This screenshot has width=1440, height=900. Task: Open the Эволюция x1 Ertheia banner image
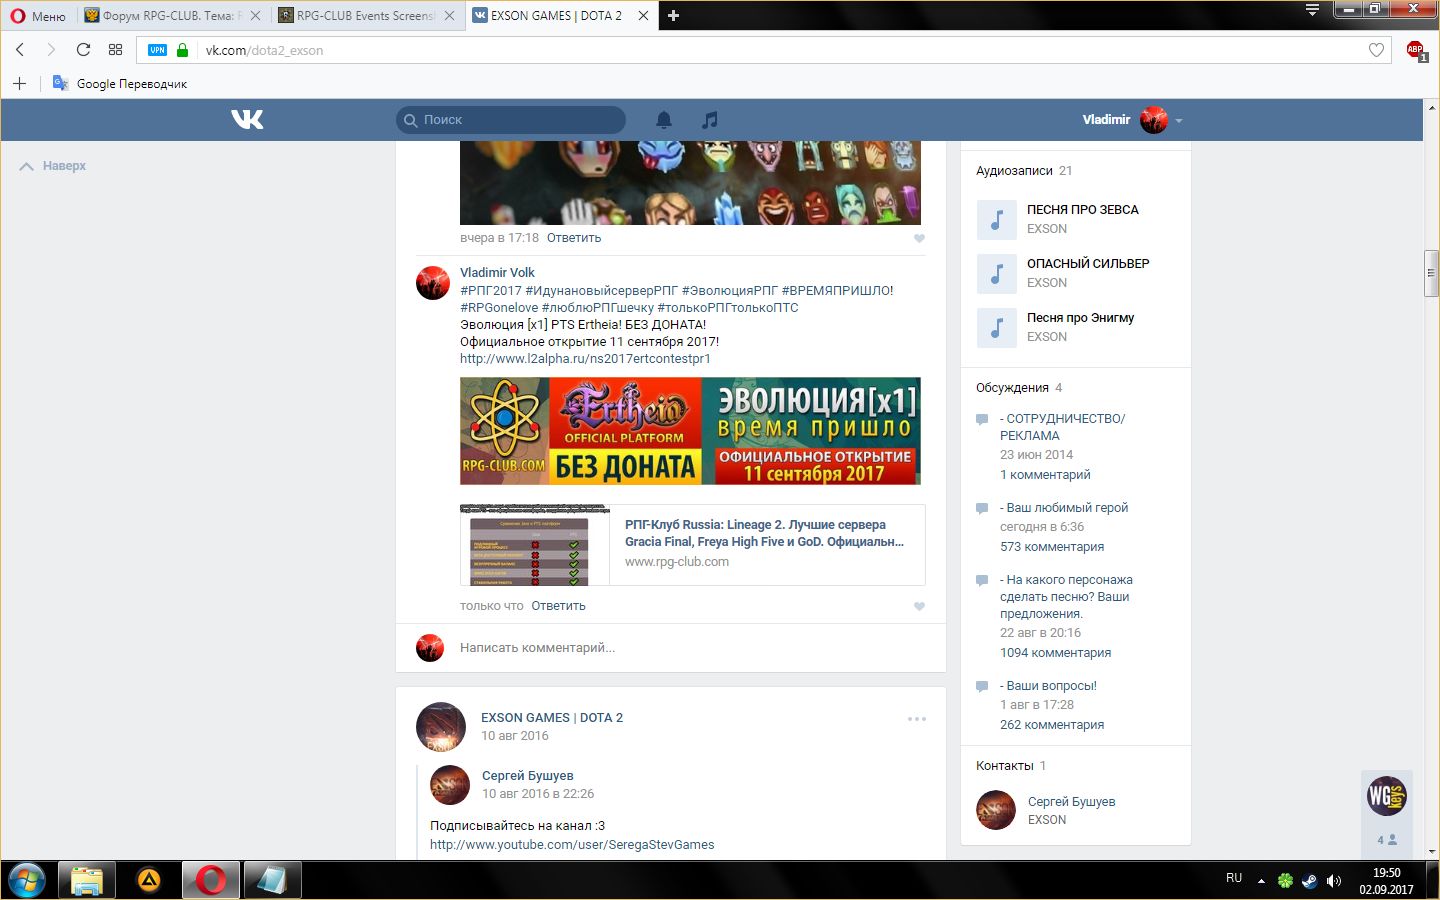tap(690, 431)
